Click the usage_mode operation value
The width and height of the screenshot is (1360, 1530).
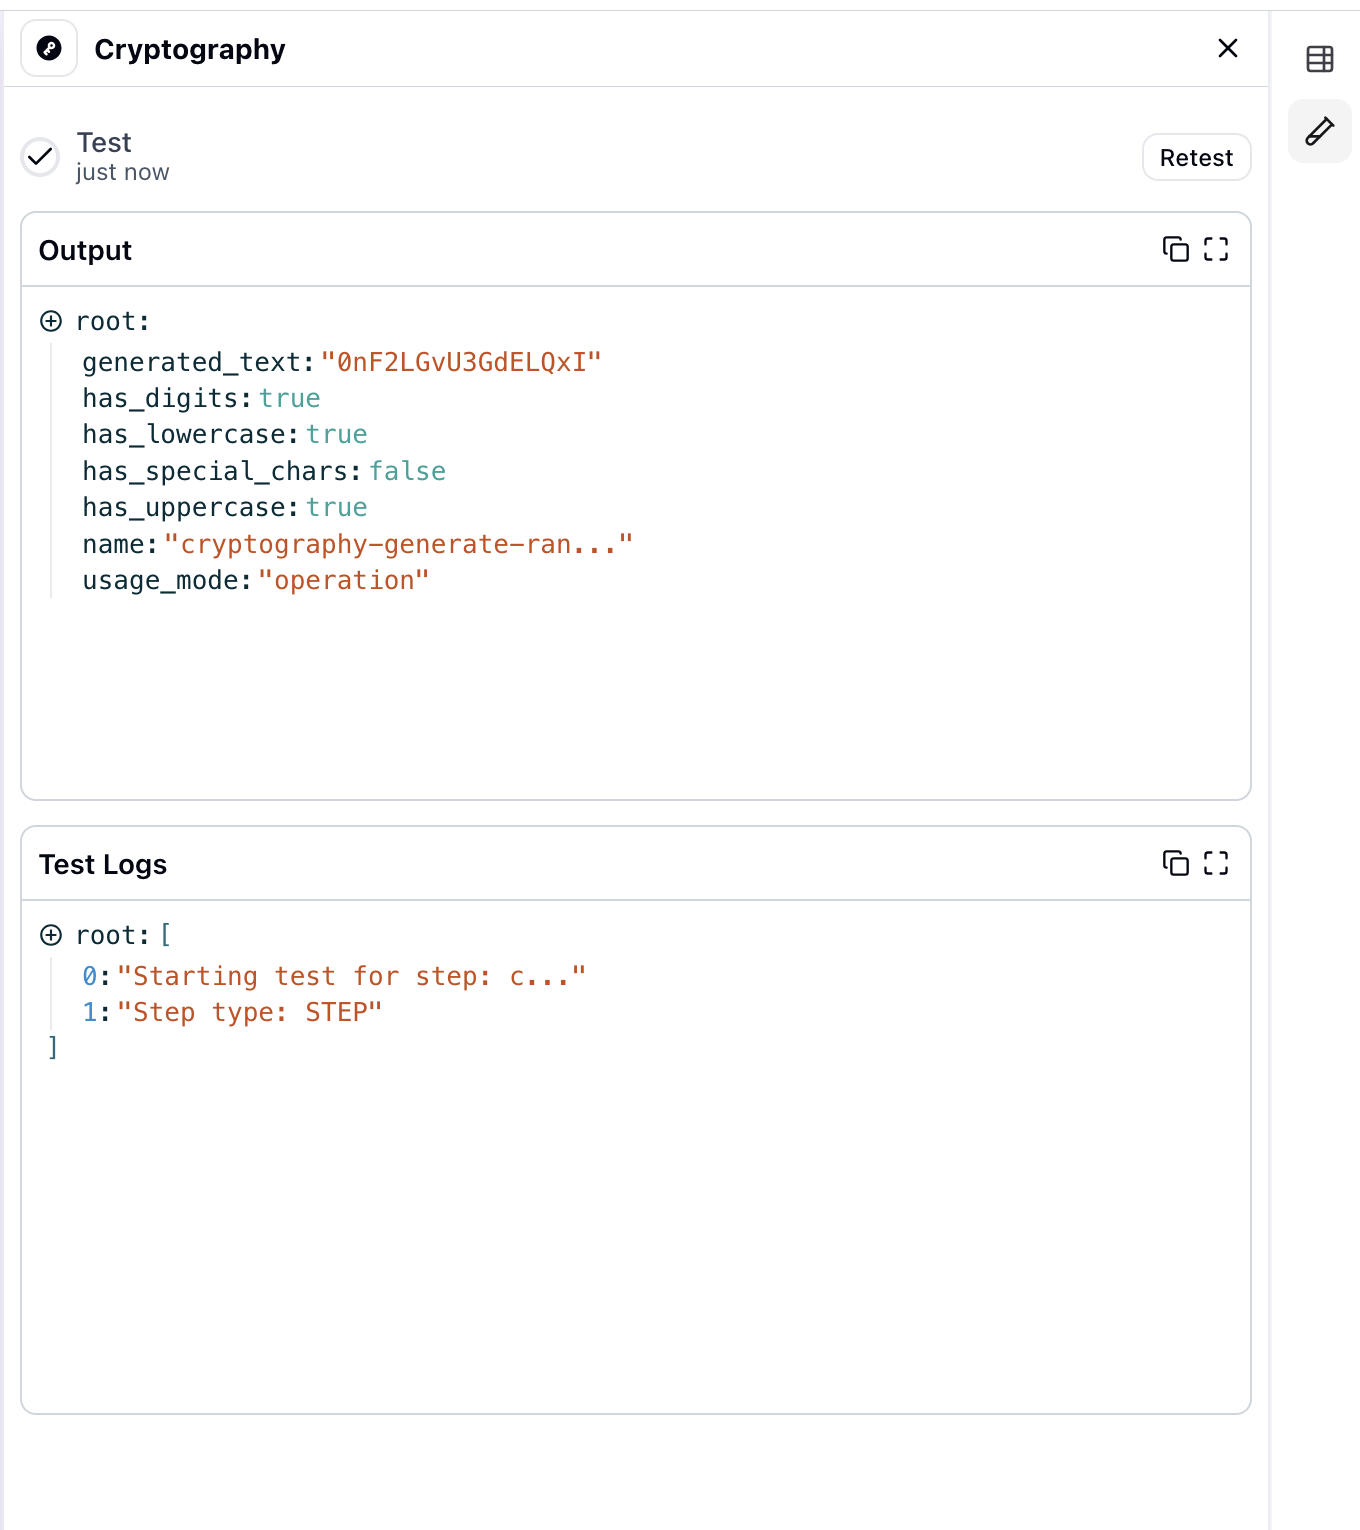click(x=344, y=580)
